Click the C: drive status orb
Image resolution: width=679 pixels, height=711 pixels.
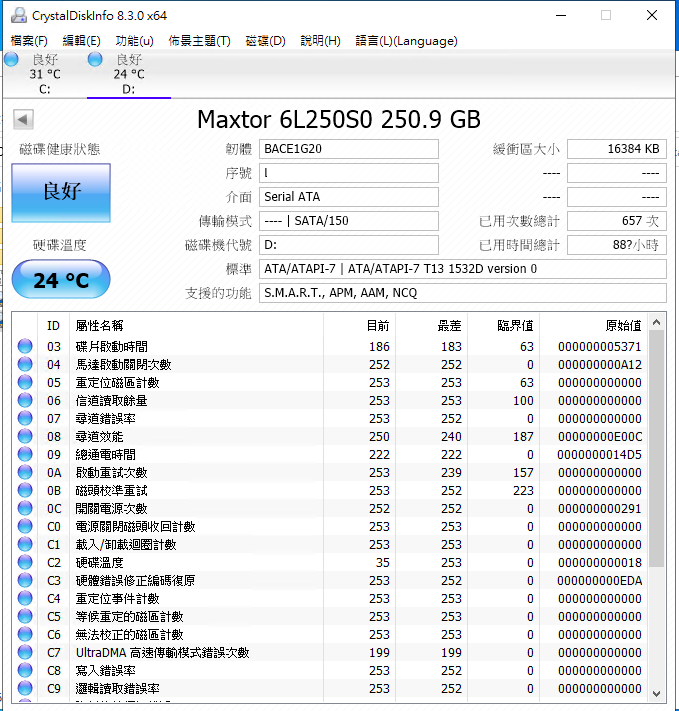pyautogui.click(x=11, y=59)
